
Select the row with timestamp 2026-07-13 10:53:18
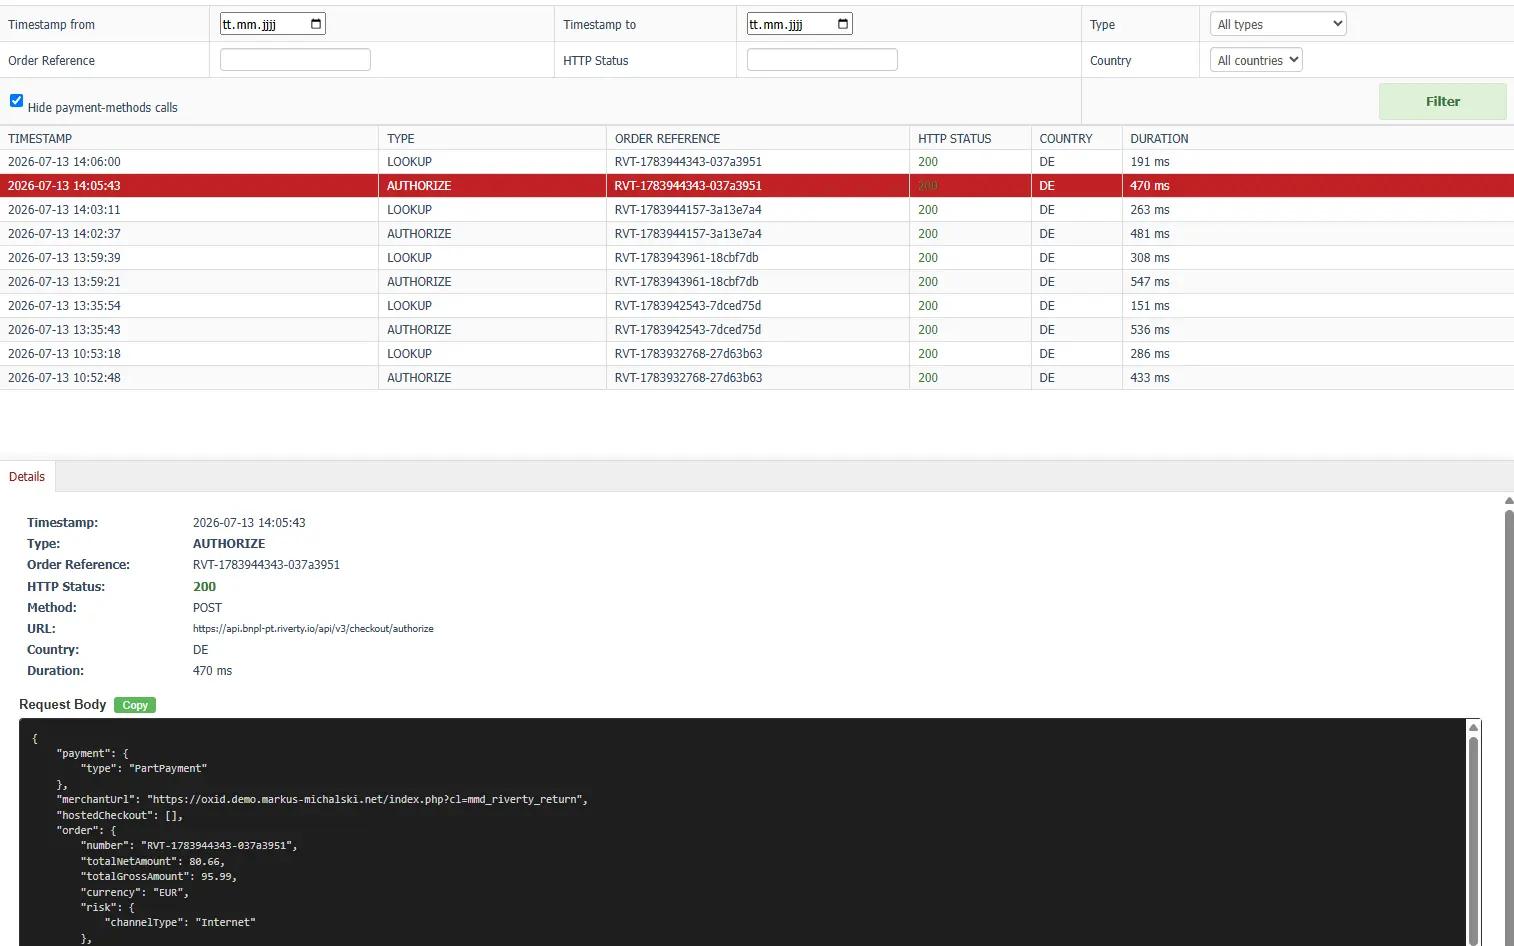coord(757,354)
